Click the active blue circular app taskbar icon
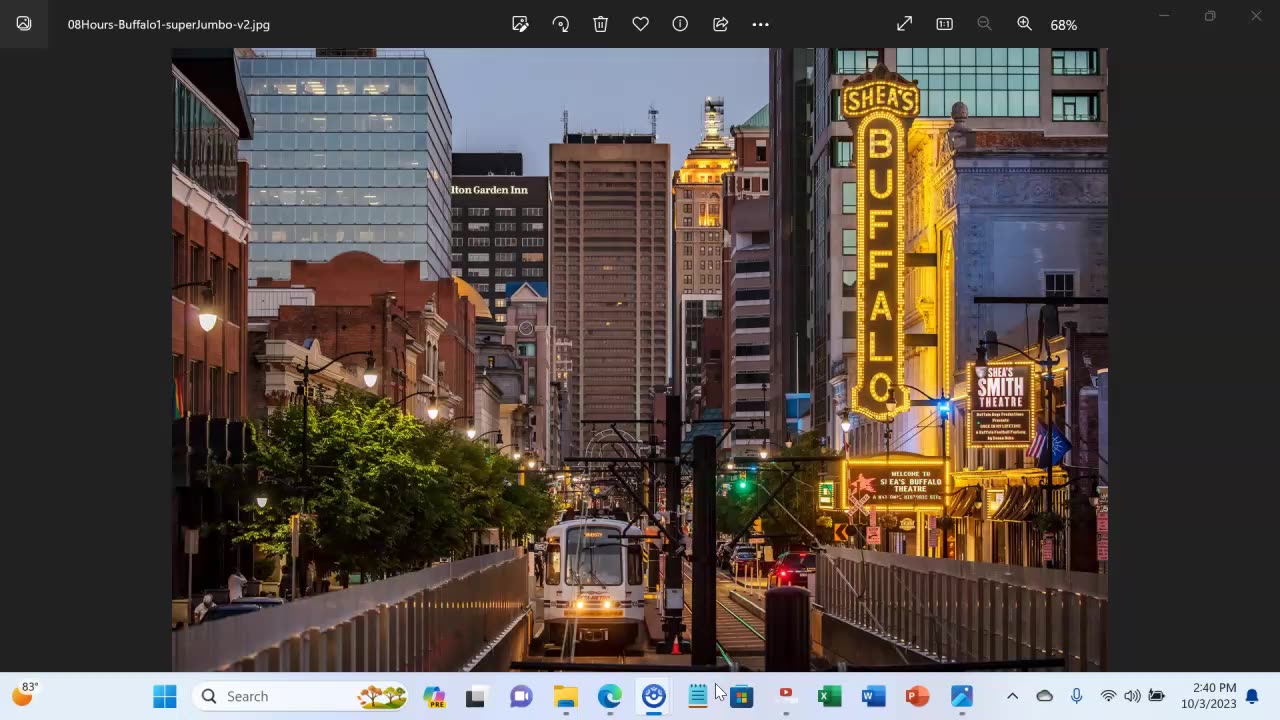Image resolution: width=1280 pixels, height=720 pixels. [654, 696]
